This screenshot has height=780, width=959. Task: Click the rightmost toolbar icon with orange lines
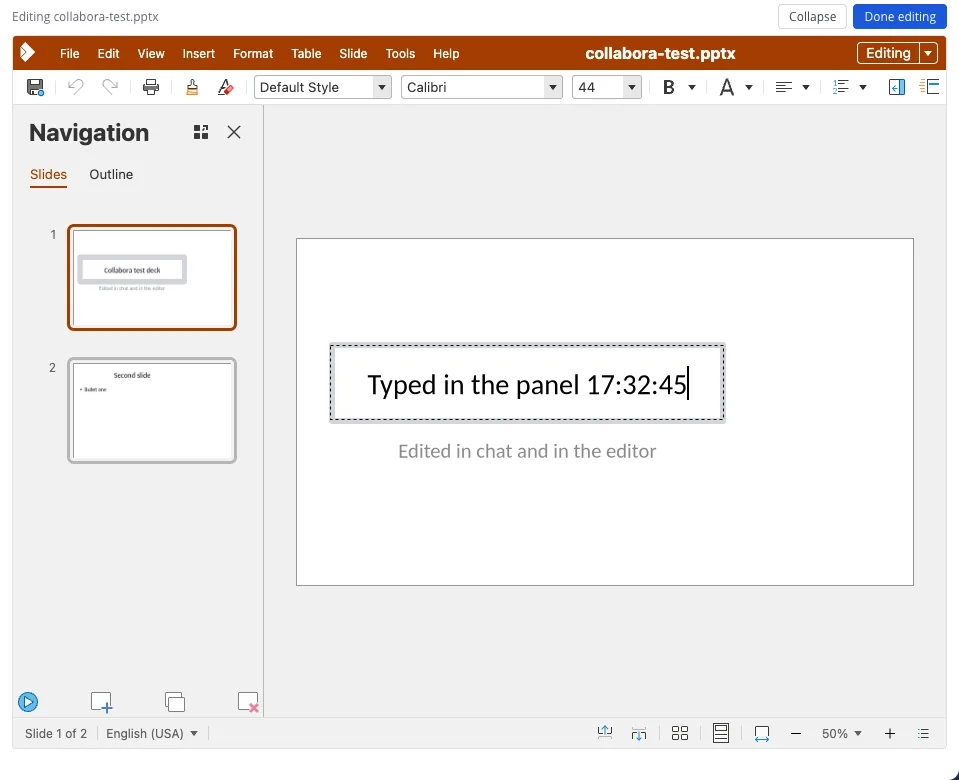[929, 87]
